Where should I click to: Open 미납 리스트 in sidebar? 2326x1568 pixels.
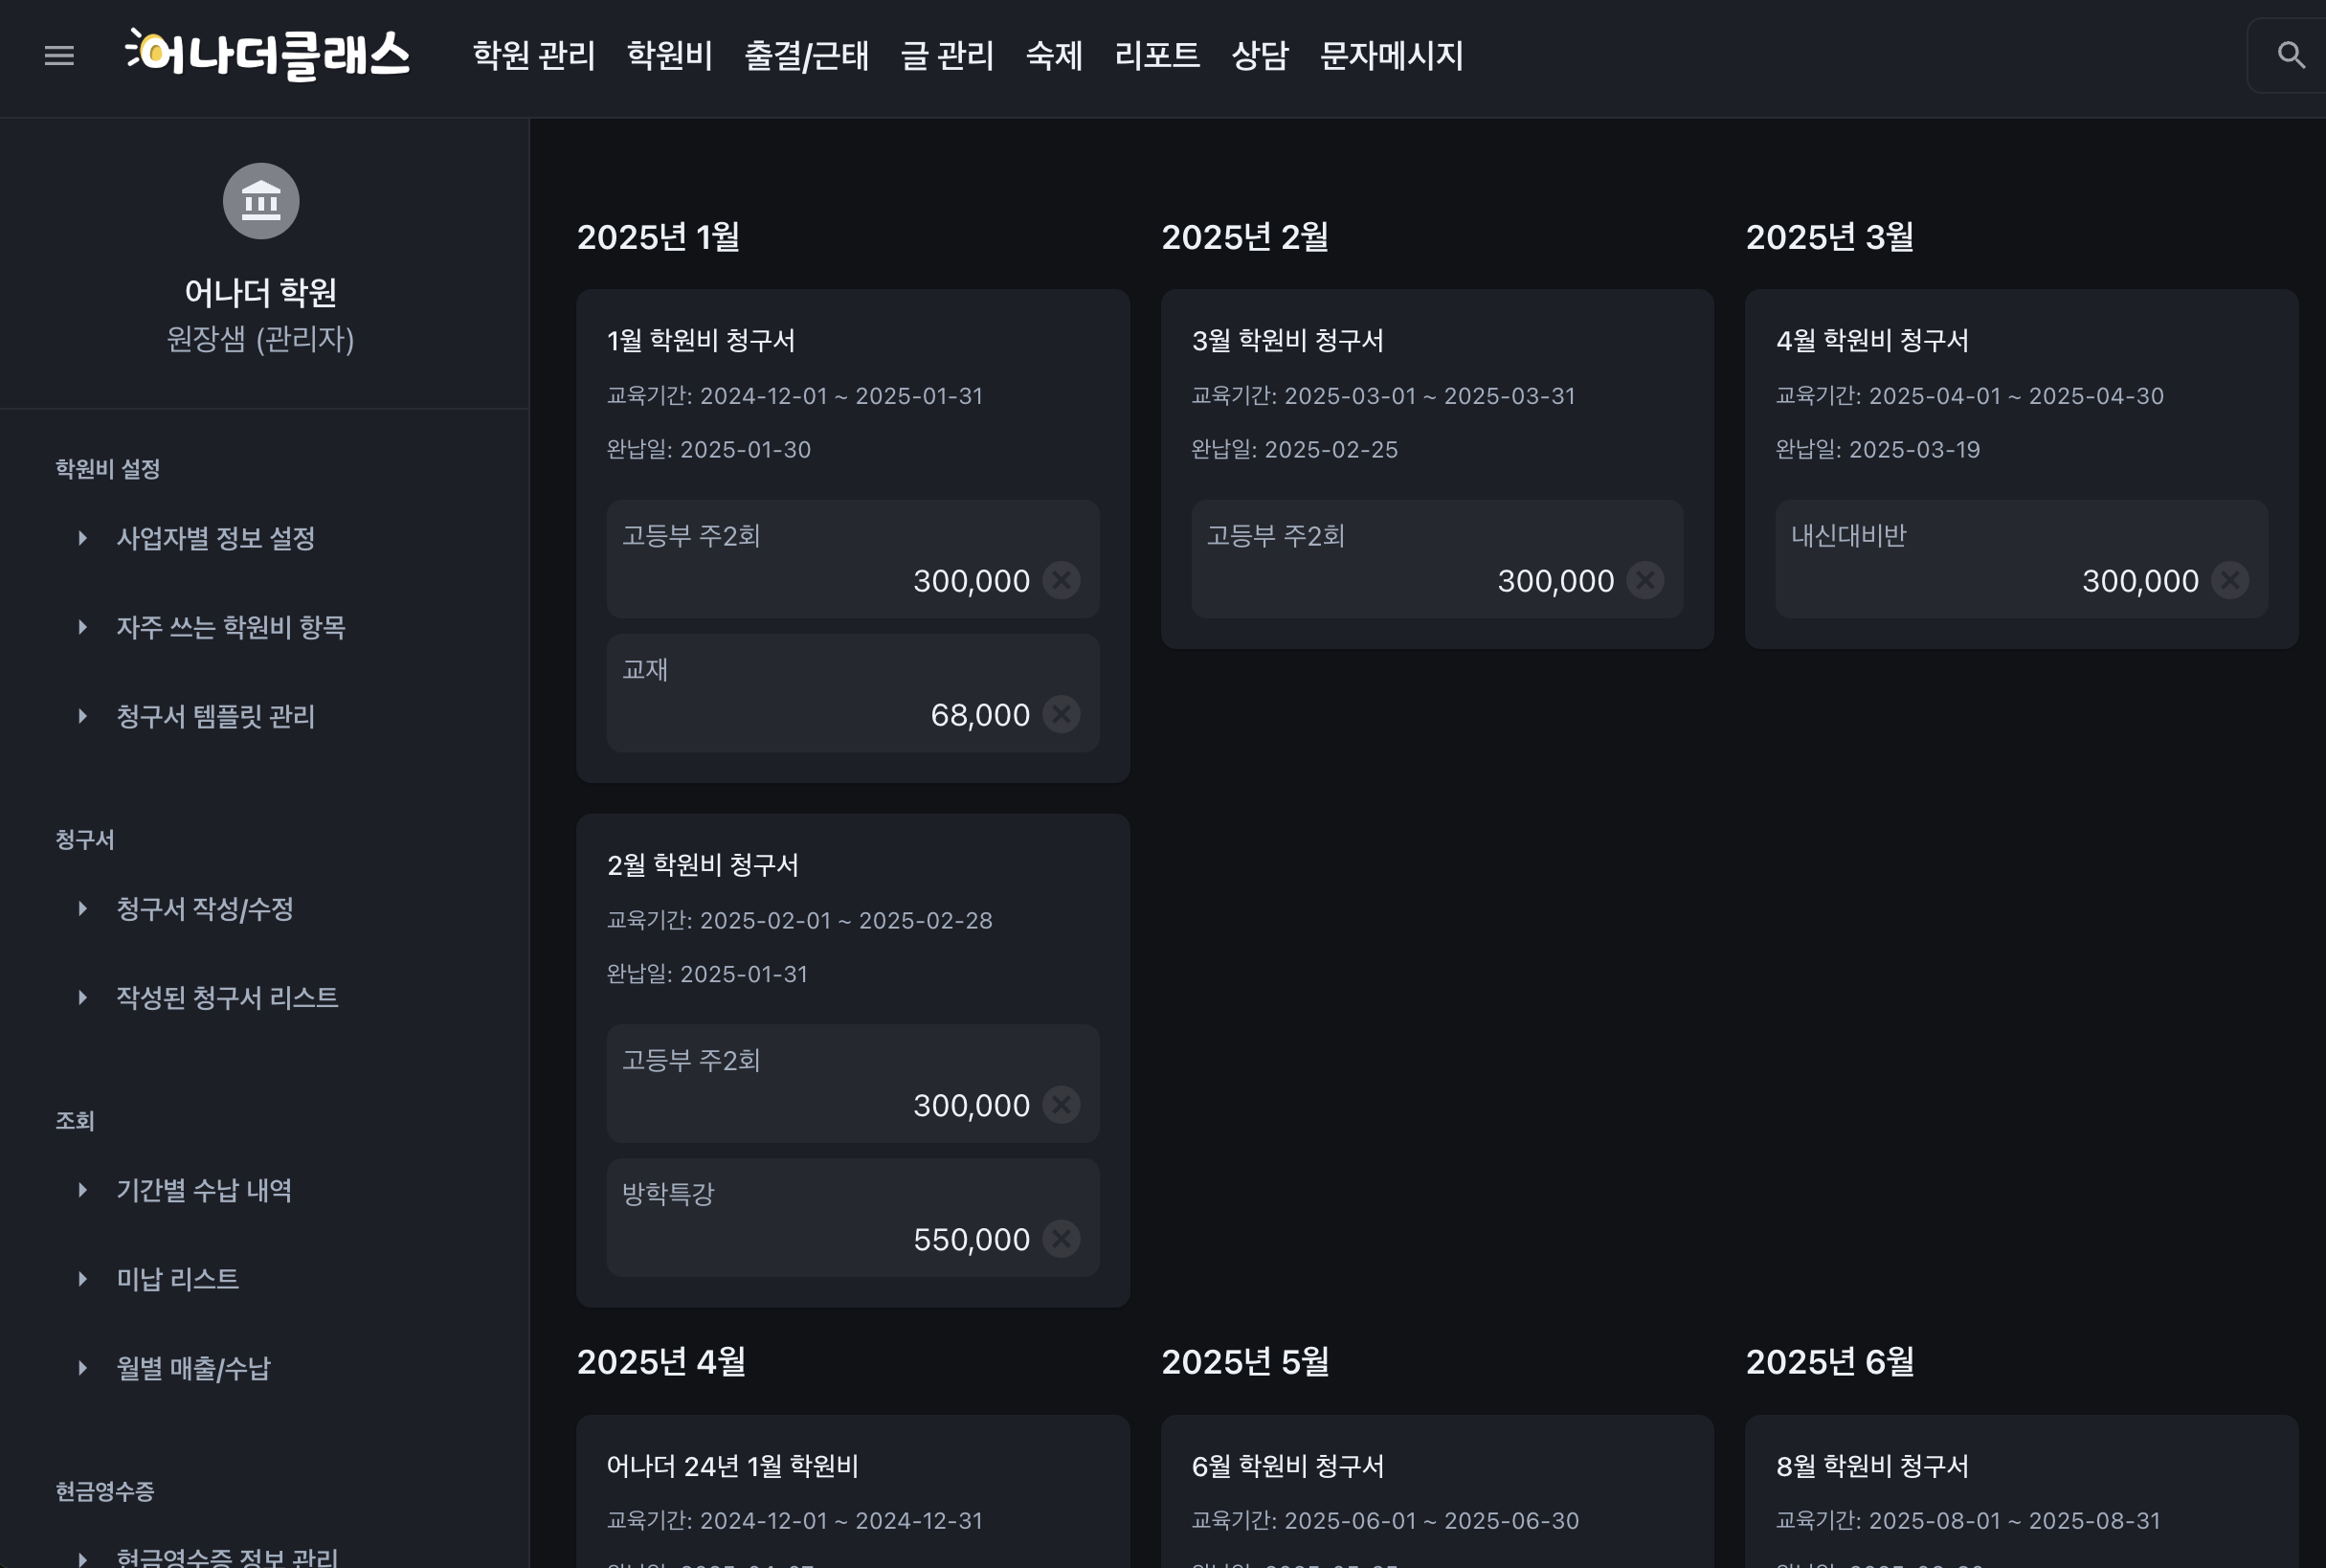coord(178,1279)
